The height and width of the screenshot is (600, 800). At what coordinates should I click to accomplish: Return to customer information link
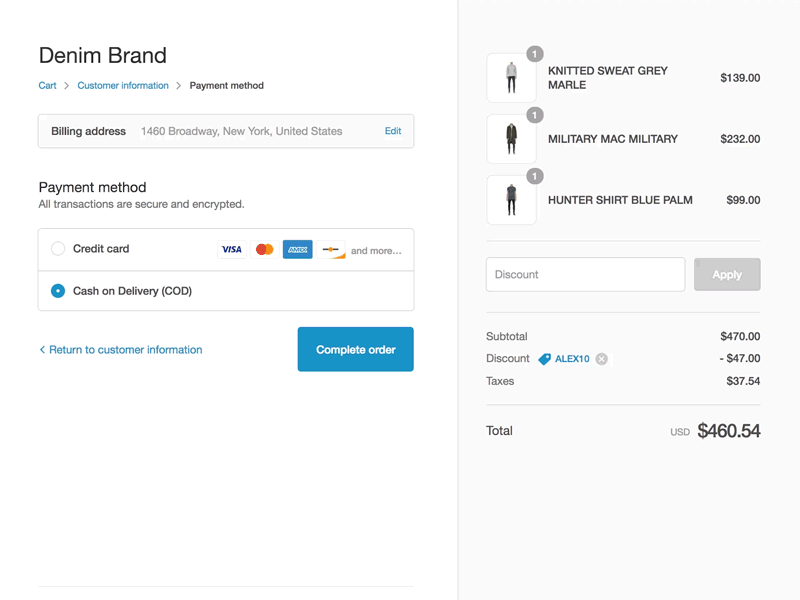pos(121,349)
